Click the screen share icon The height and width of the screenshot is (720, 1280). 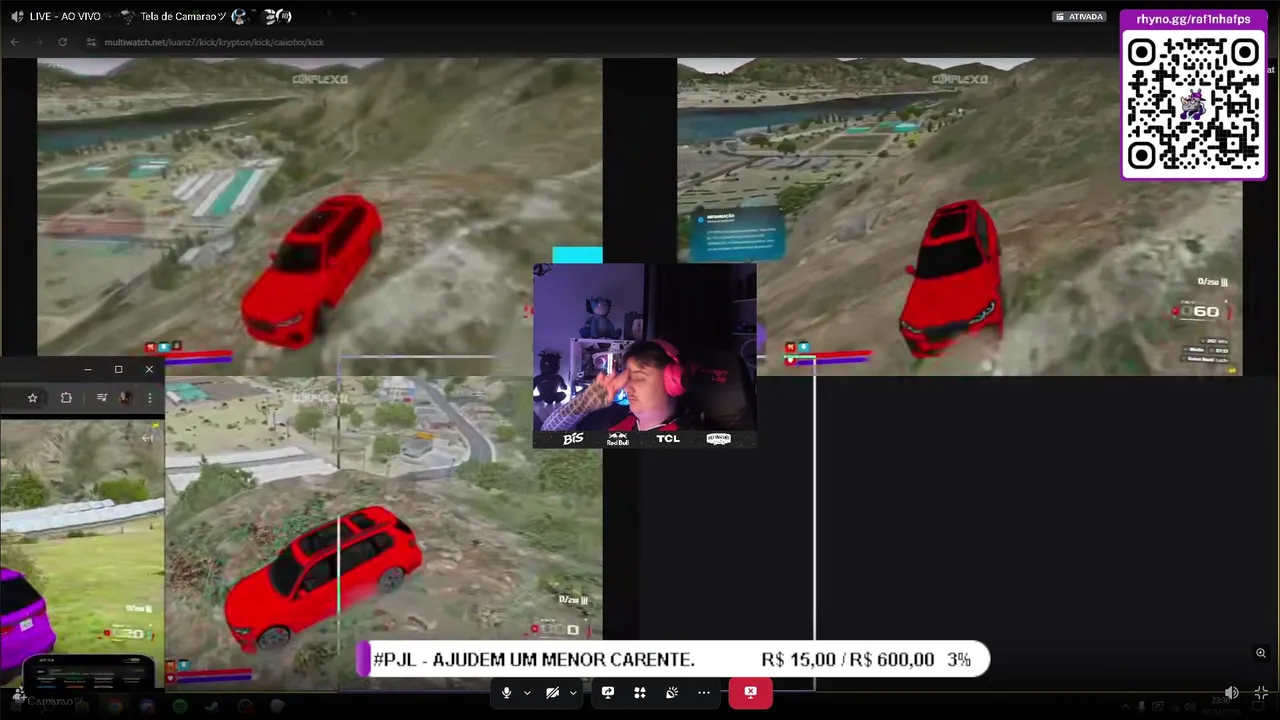pos(608,692)
